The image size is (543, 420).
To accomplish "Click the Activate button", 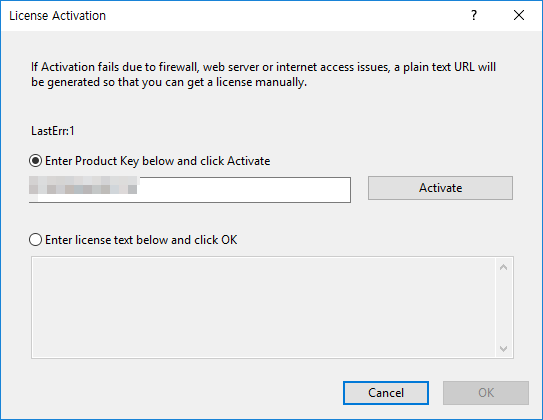I will pyautogui.click(x=440, y=188).
